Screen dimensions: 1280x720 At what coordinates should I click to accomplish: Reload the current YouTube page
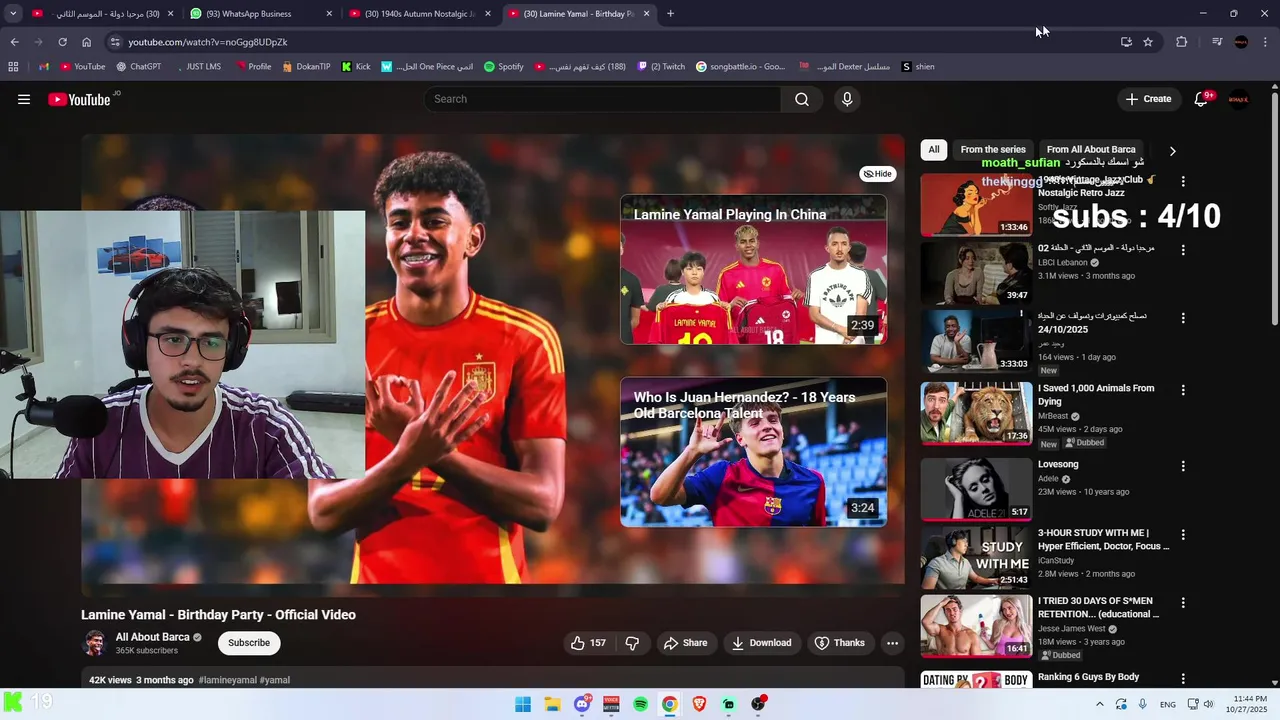(62, 42)
